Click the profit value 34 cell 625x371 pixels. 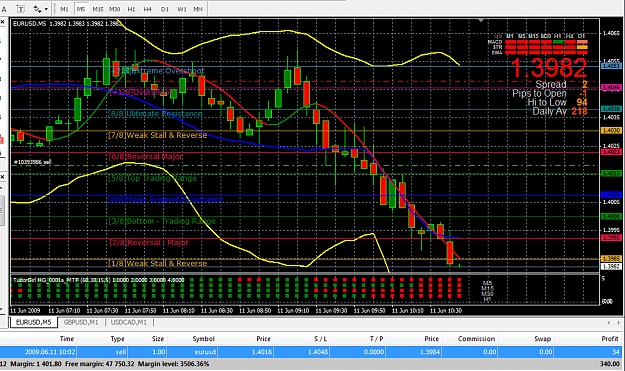(616, 352)
